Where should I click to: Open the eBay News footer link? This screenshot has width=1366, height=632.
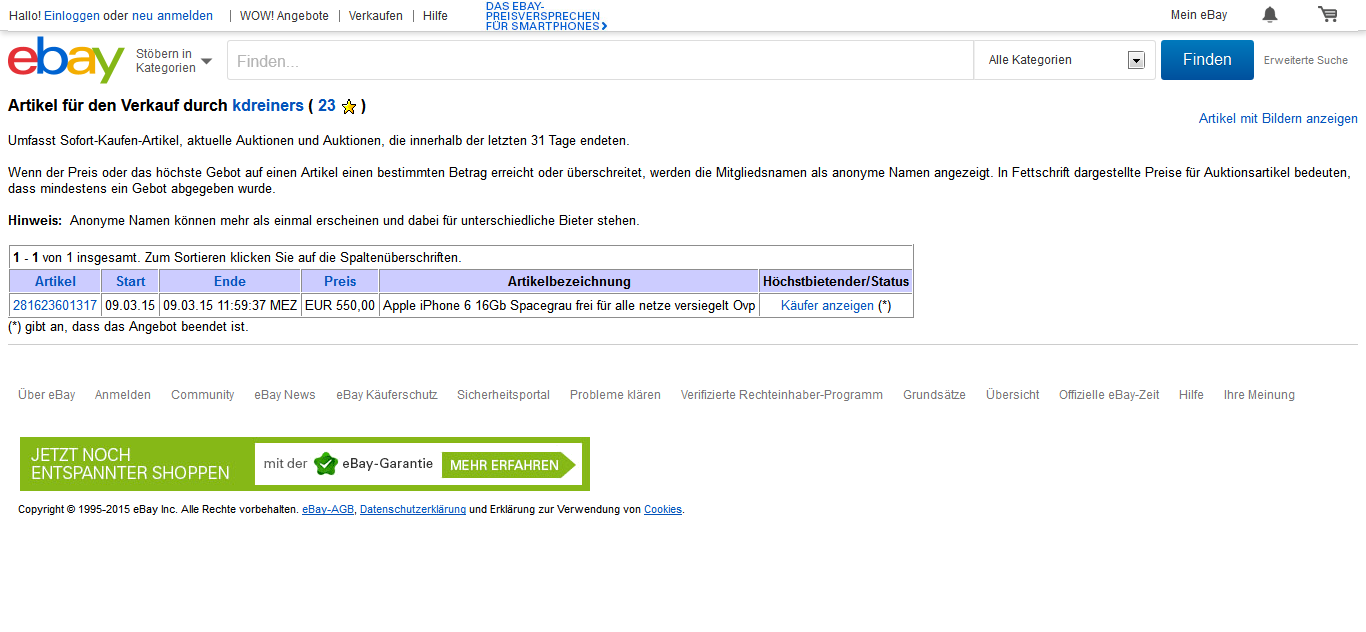point(285,395)
